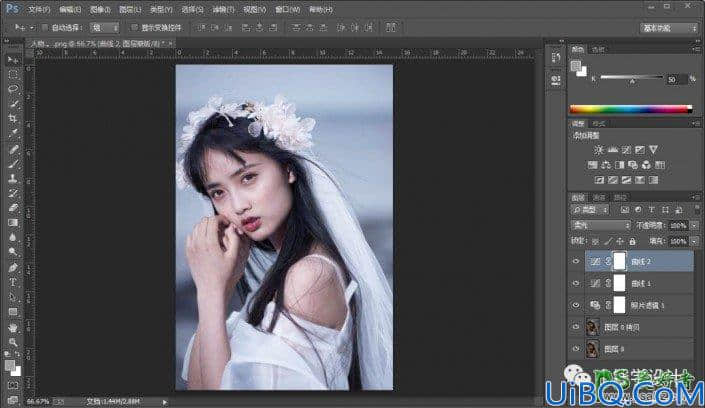Enable the 自动选择 checkbox
Screen dimensions: 705x408
click(x=45, y=27)
